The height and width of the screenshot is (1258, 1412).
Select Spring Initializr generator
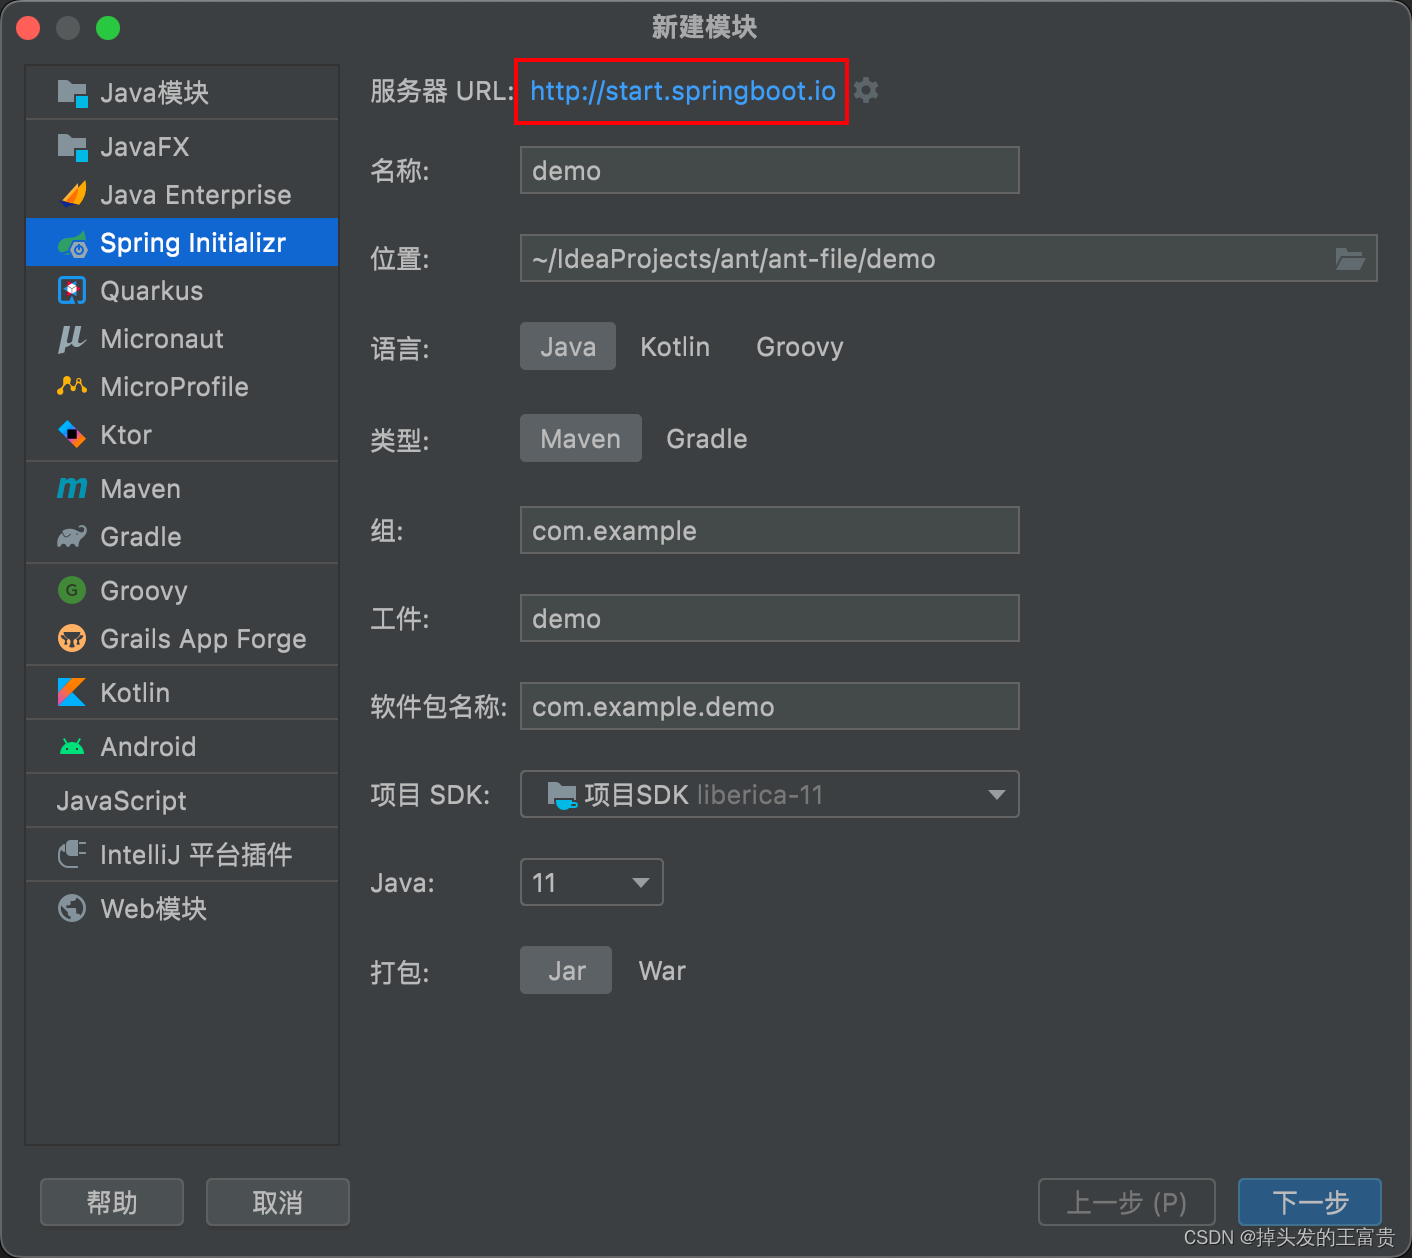click(x=182, y=242)
